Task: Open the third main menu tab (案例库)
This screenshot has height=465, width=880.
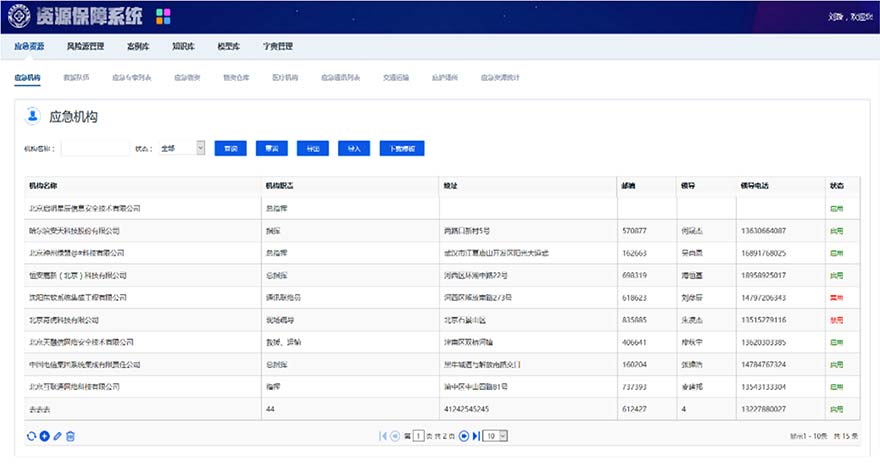Action: (138, 46)
